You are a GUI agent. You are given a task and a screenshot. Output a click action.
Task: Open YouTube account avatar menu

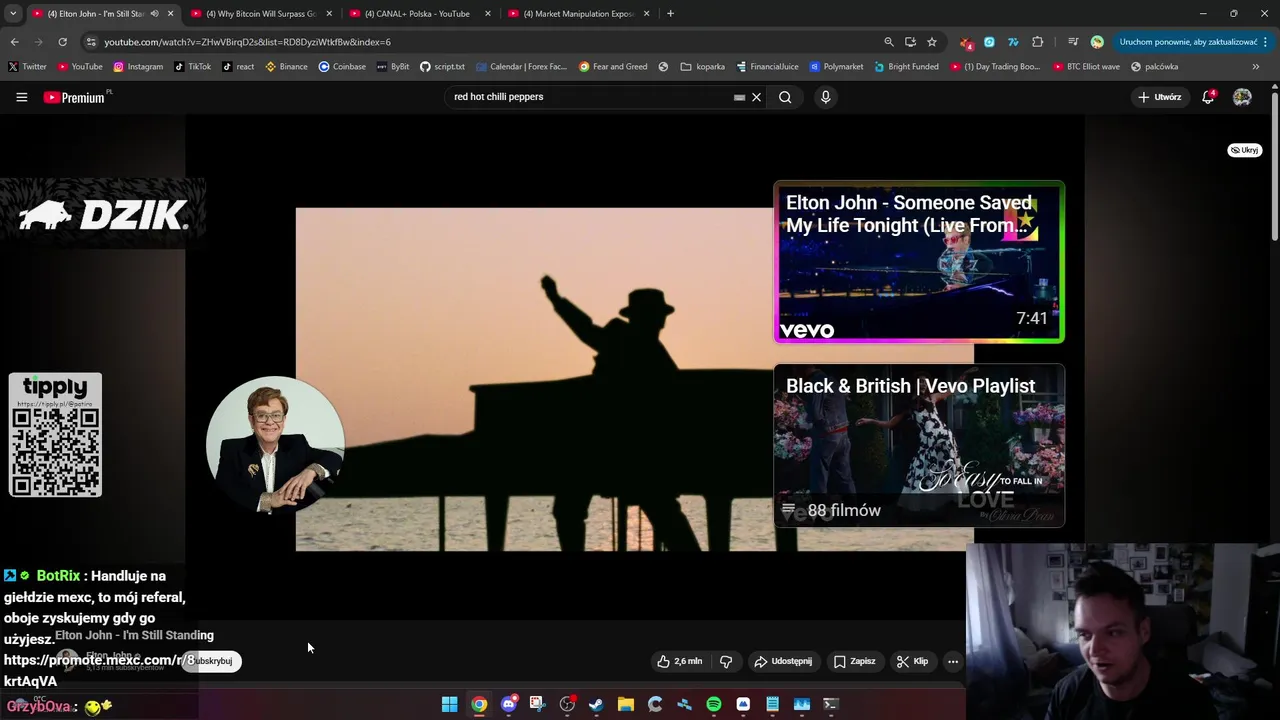(x=1242, y=97)
